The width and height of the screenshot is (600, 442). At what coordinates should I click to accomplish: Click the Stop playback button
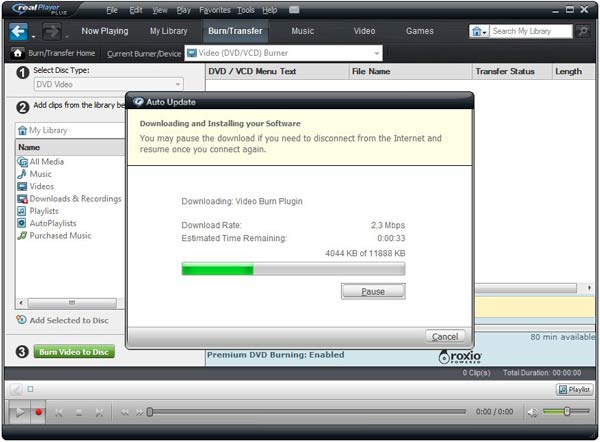click(79, 413)
